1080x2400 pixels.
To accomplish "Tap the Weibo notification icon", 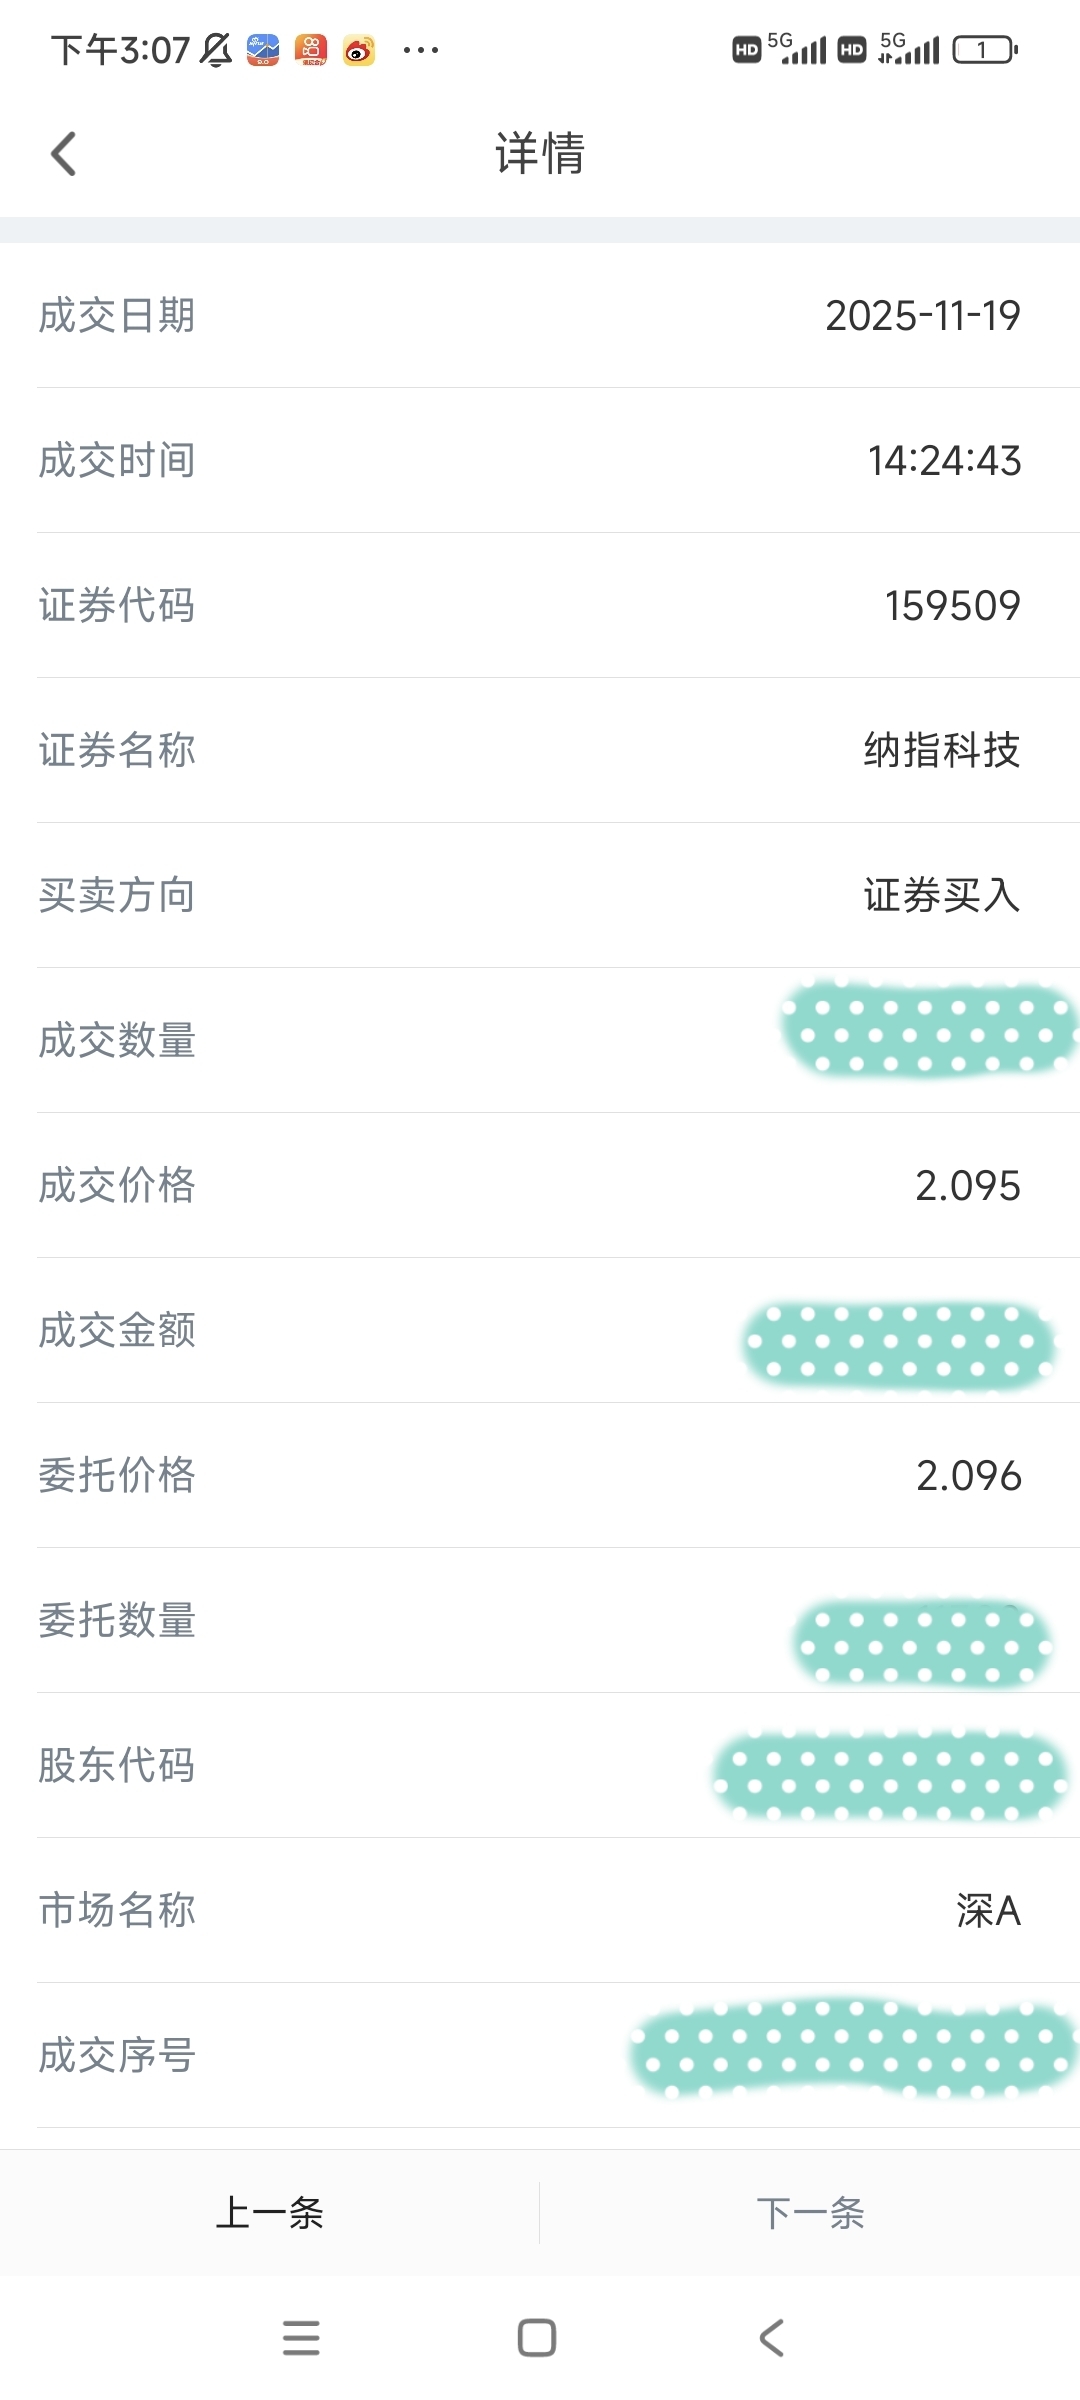I will coord(359,50).
